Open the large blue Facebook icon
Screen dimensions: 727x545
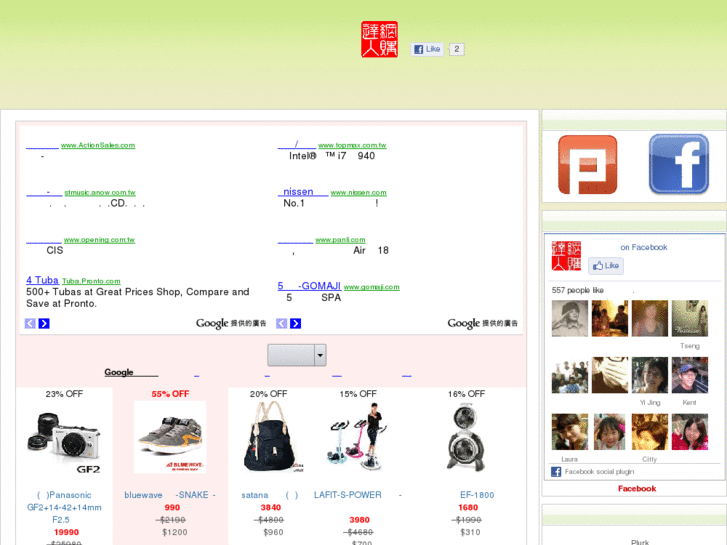click(x=679, y=164)
